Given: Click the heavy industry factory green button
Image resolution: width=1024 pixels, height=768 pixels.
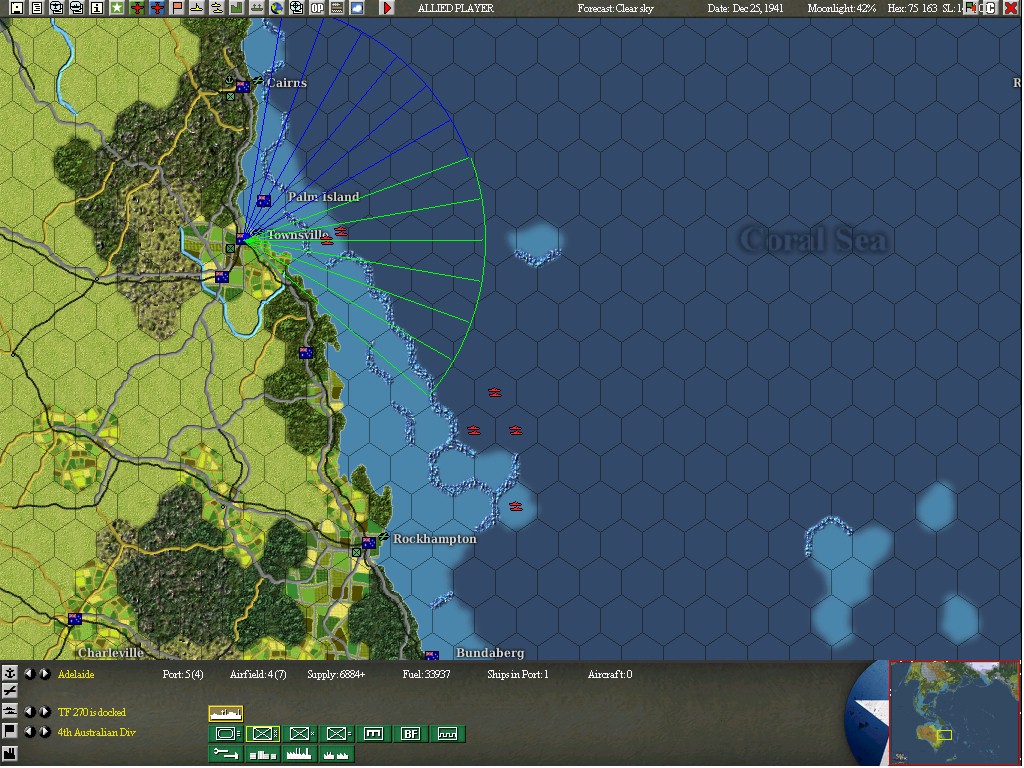Looking at the screenshot, I should coord(300,754).
